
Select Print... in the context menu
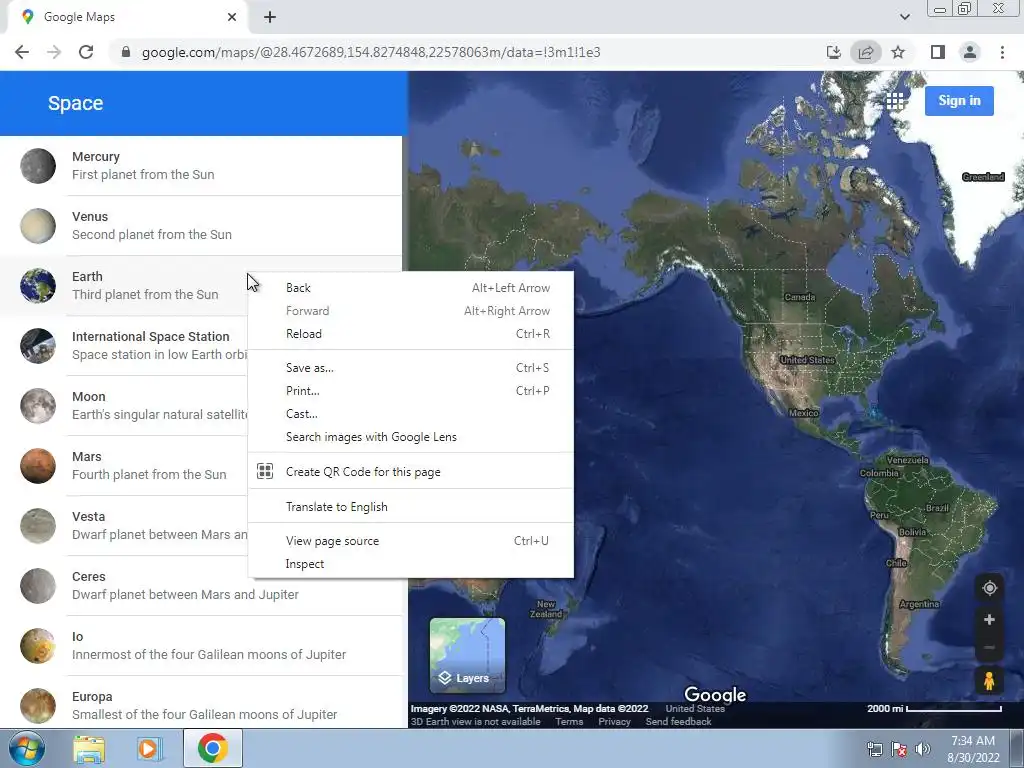tap(411, 391)
